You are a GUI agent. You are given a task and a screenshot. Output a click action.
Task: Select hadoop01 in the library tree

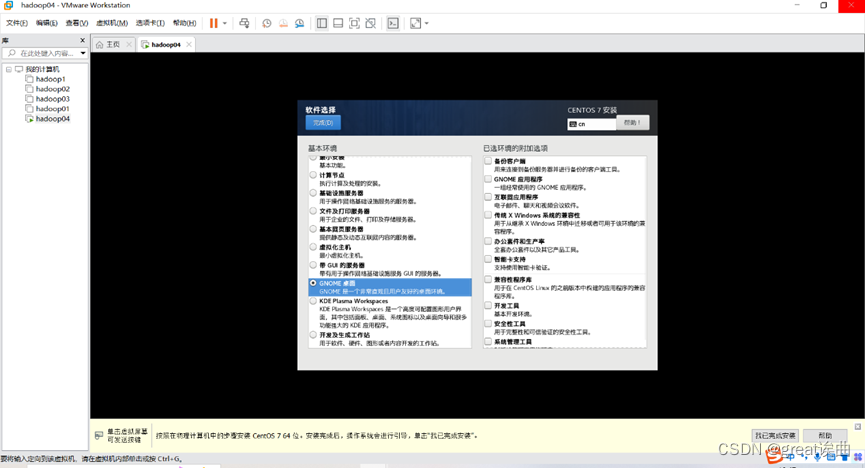[52, 109]
